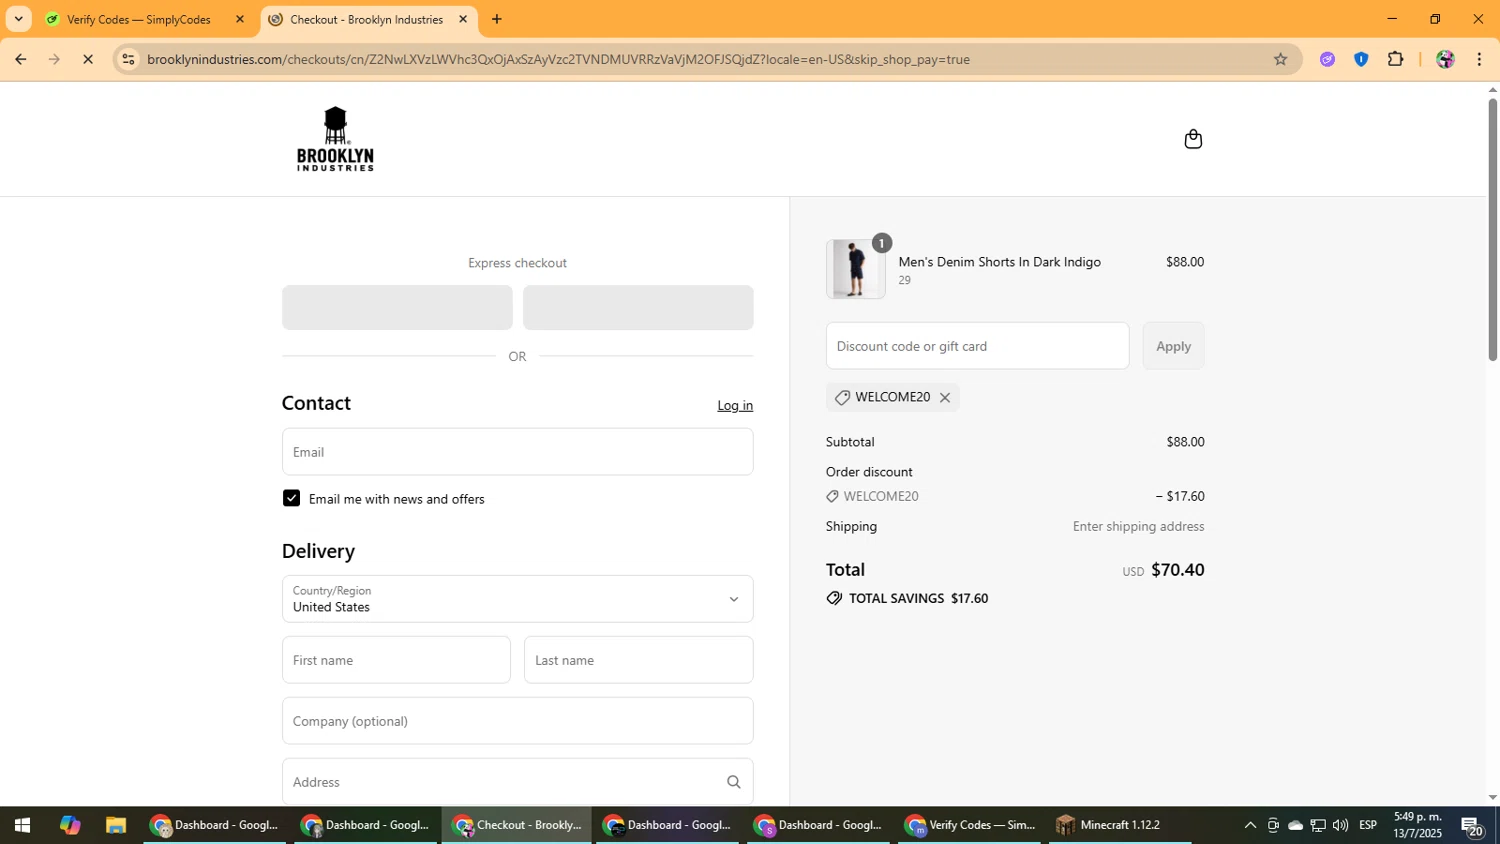Click the purple circular extension icon
The width and height of the screenshot is (1500, 844).
[1327, 59]
